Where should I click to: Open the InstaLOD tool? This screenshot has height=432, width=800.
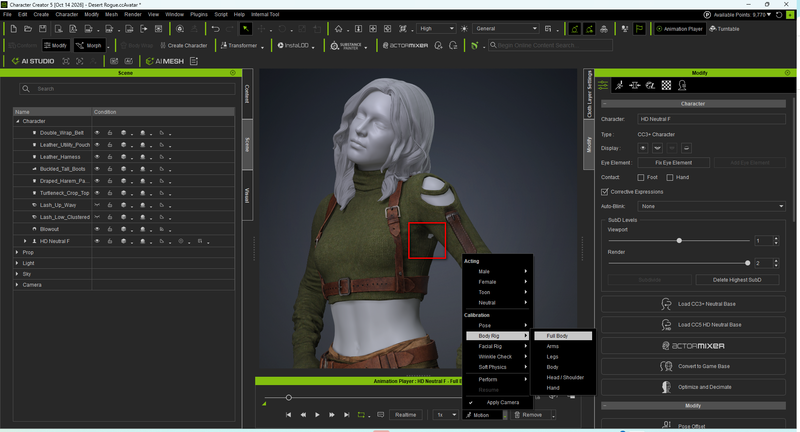[293, 46]
